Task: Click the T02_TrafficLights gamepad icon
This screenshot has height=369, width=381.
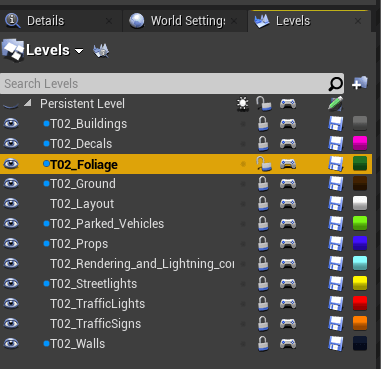Action: point(288,304)
